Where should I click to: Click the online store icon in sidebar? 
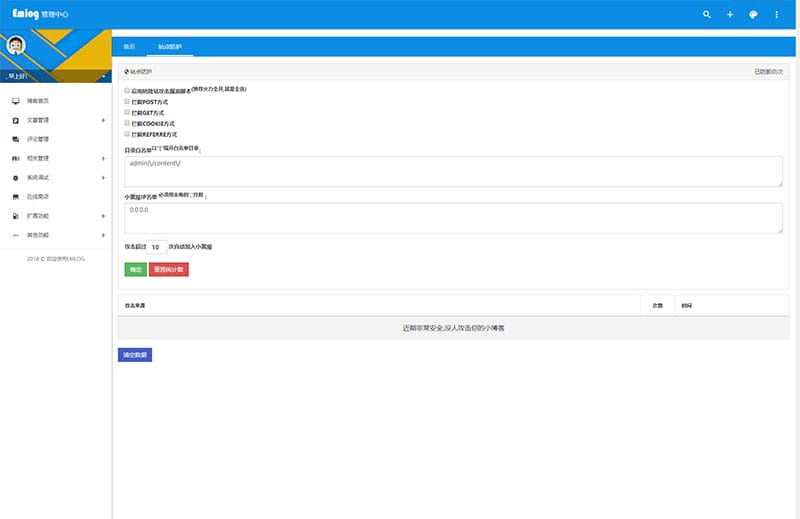pos(15,196)
